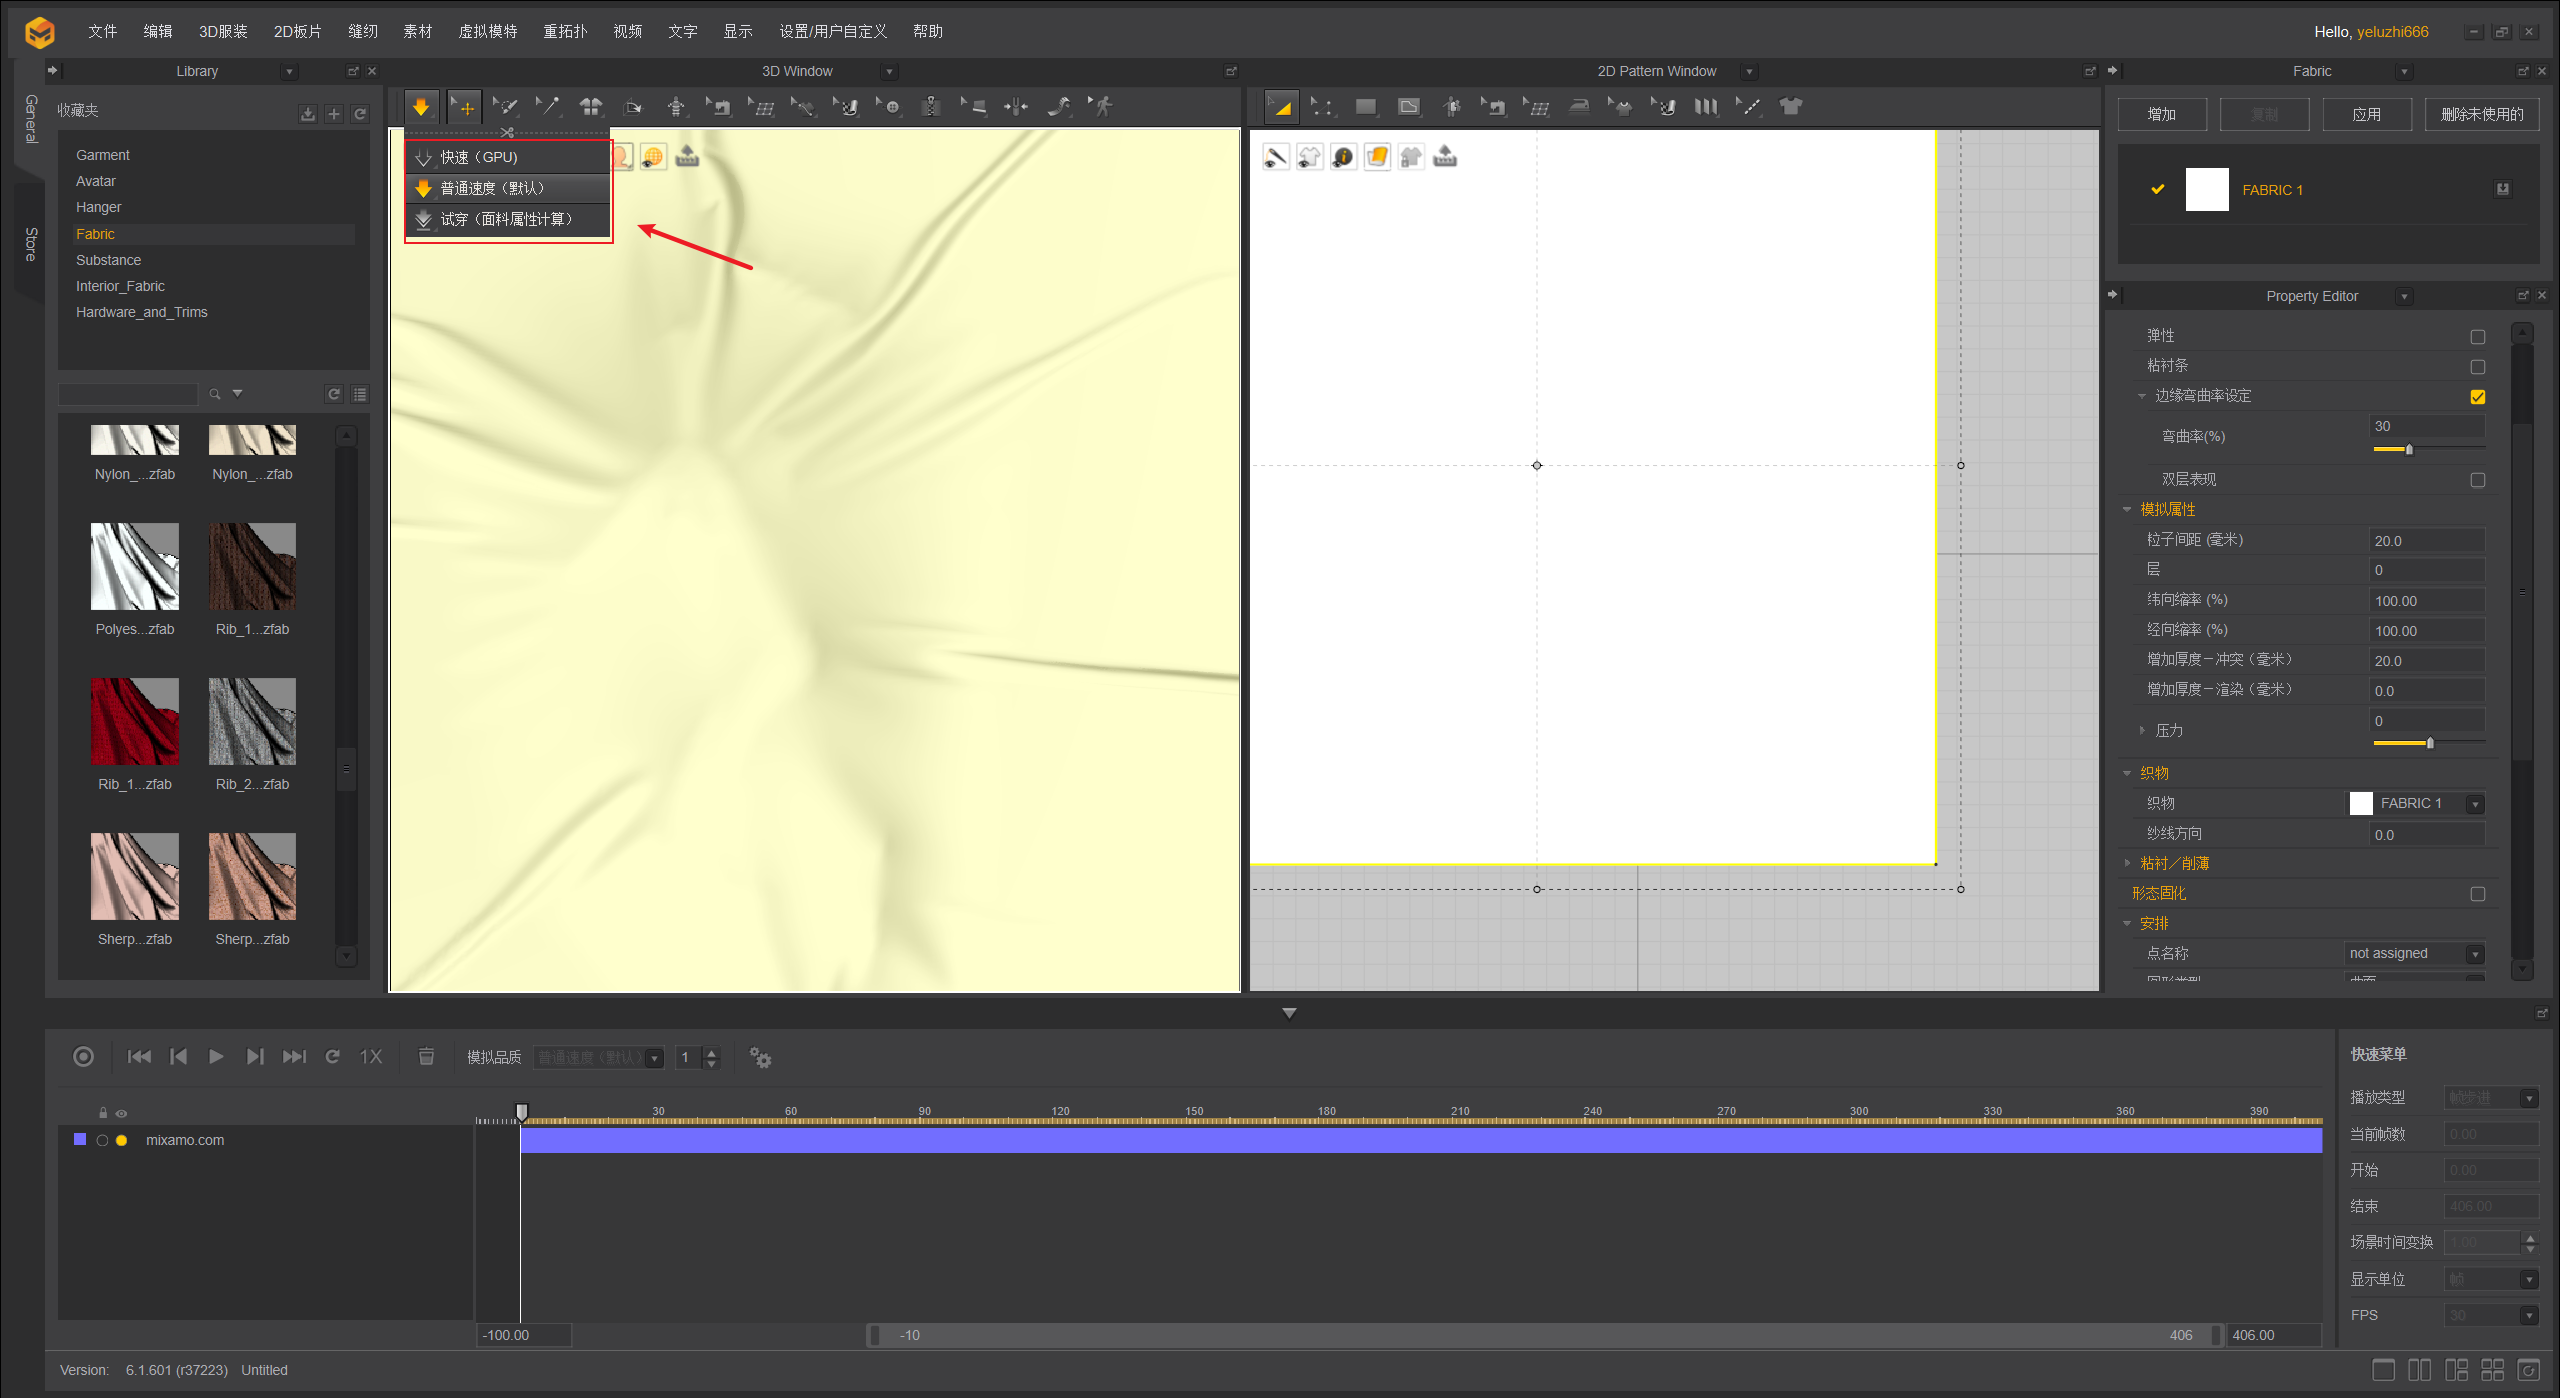The width and height of the screenshot is (2560, 1398).
Task: Select the button placement tool in 3D toolbar
Action: pos(890,106)
